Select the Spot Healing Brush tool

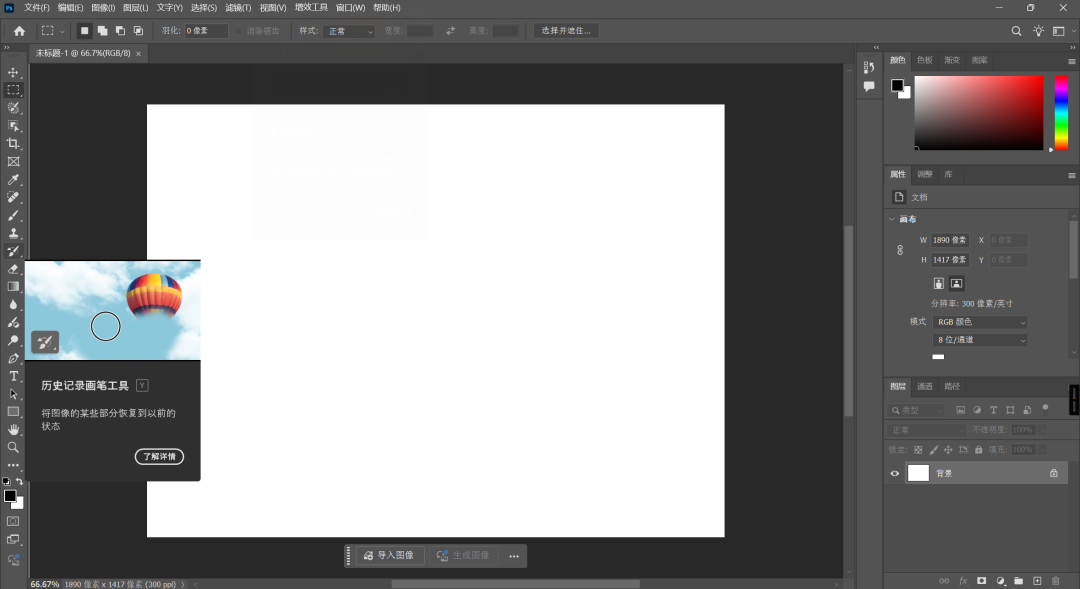(x=13, y=197)
